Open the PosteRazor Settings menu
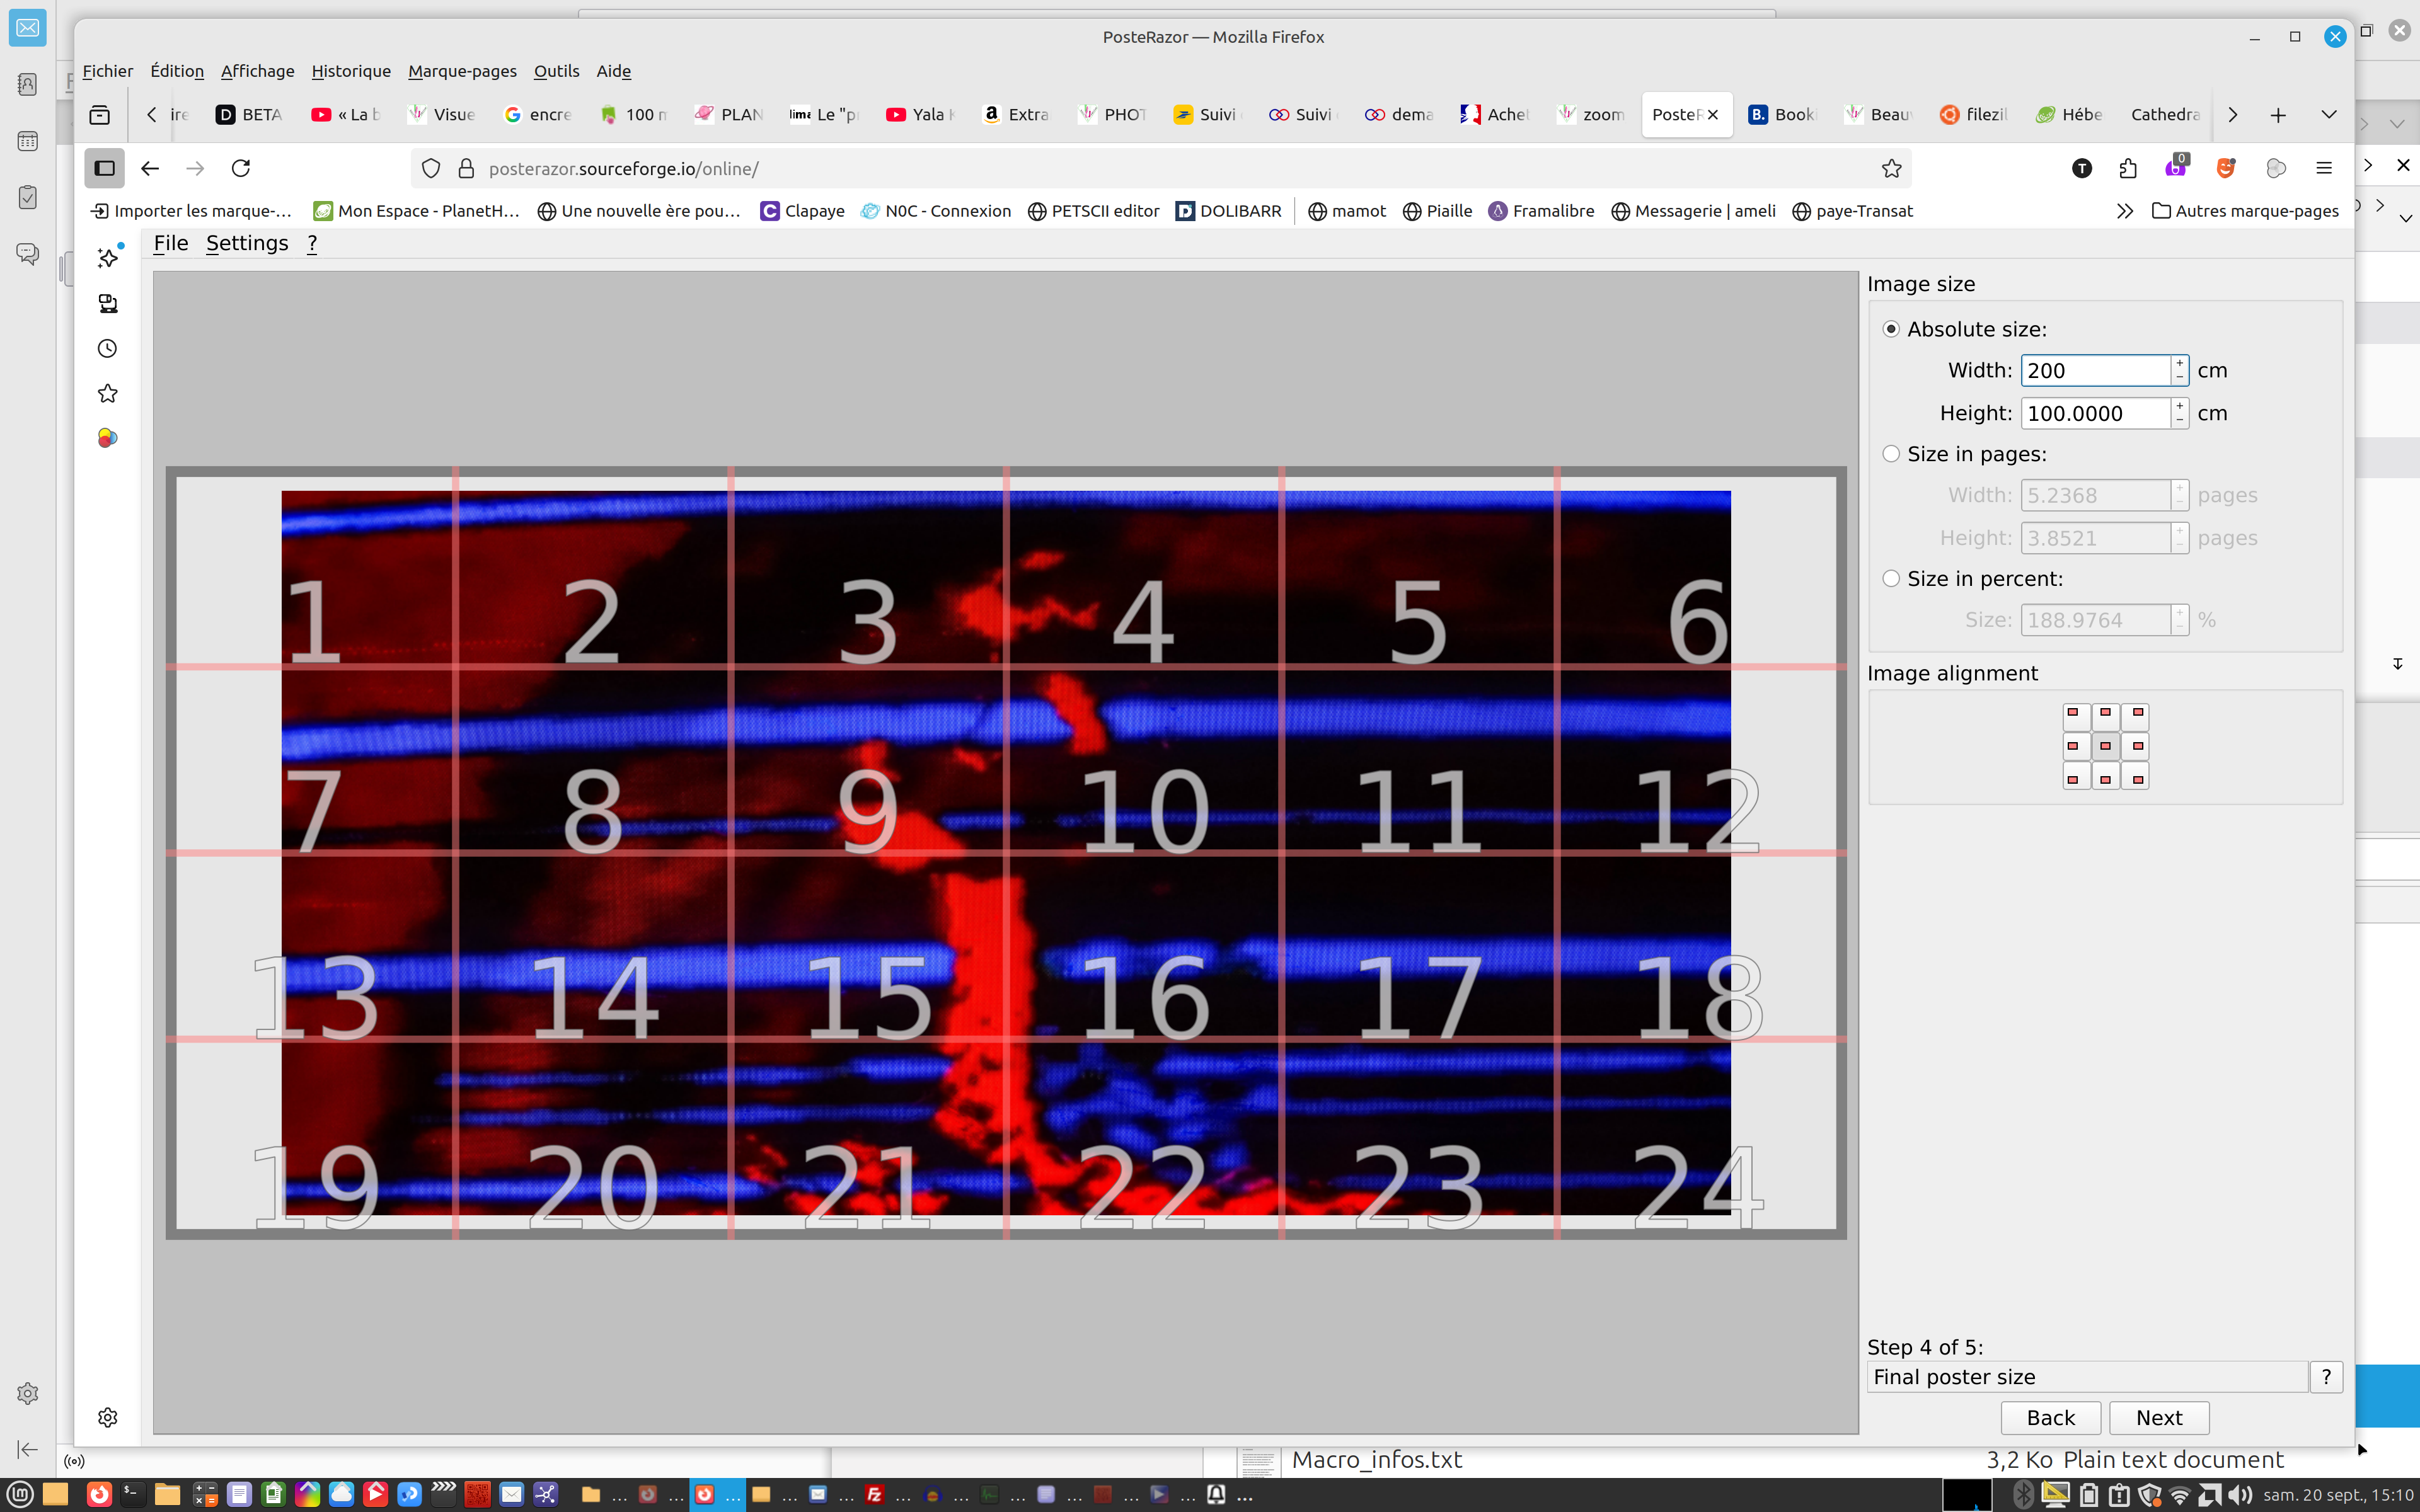The width and height of the screenshot is (2420, 1512). pyautogui.click(x=246, y=243)
